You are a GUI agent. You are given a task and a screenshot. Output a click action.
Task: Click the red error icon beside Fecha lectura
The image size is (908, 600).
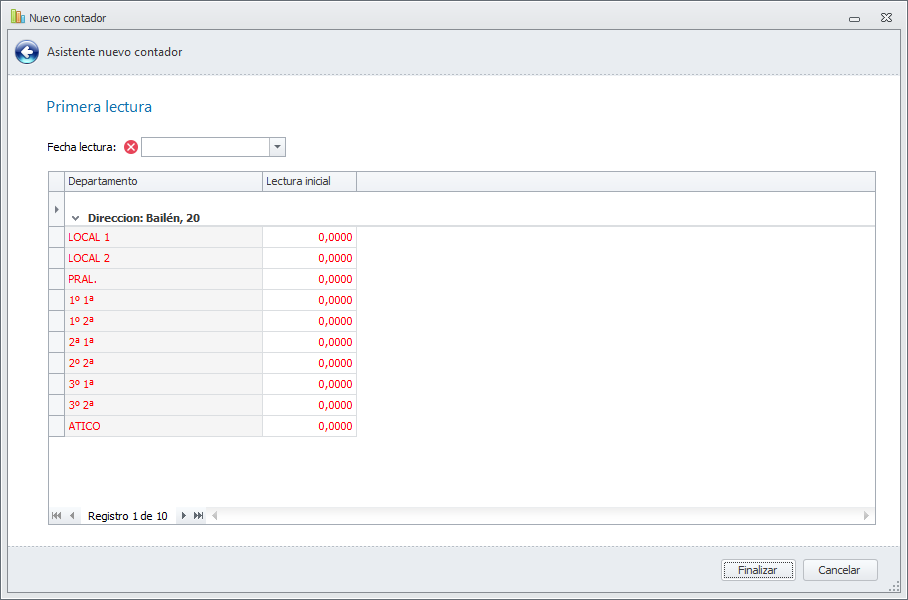[131, 147]
